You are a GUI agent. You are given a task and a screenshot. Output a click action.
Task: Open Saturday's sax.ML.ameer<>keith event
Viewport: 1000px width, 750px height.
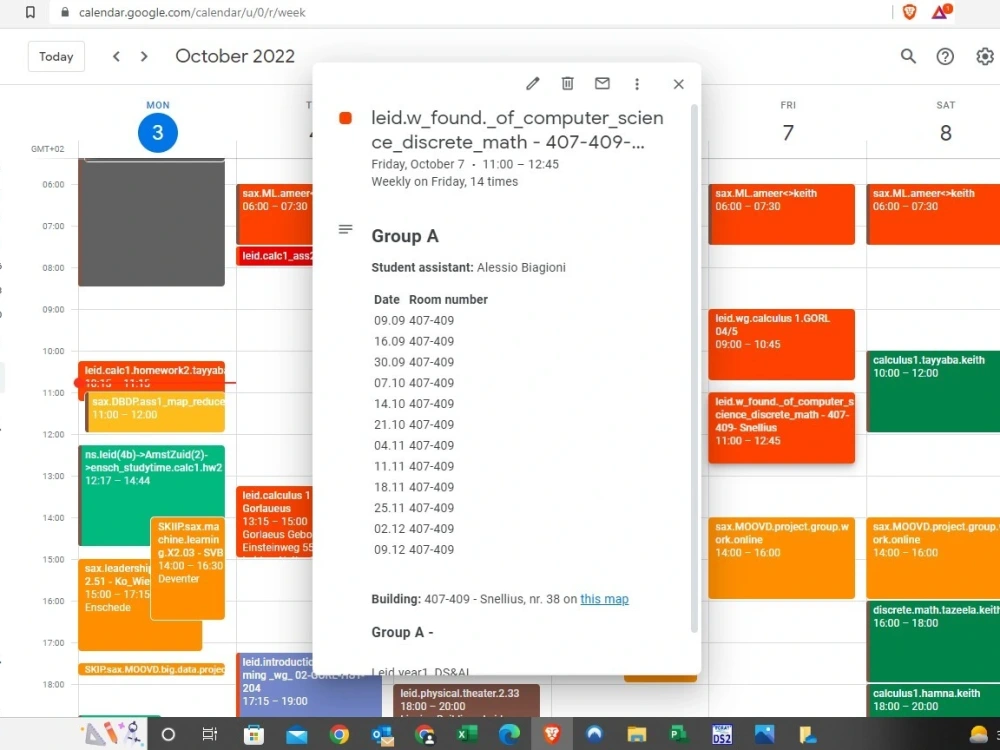point(933,214)
